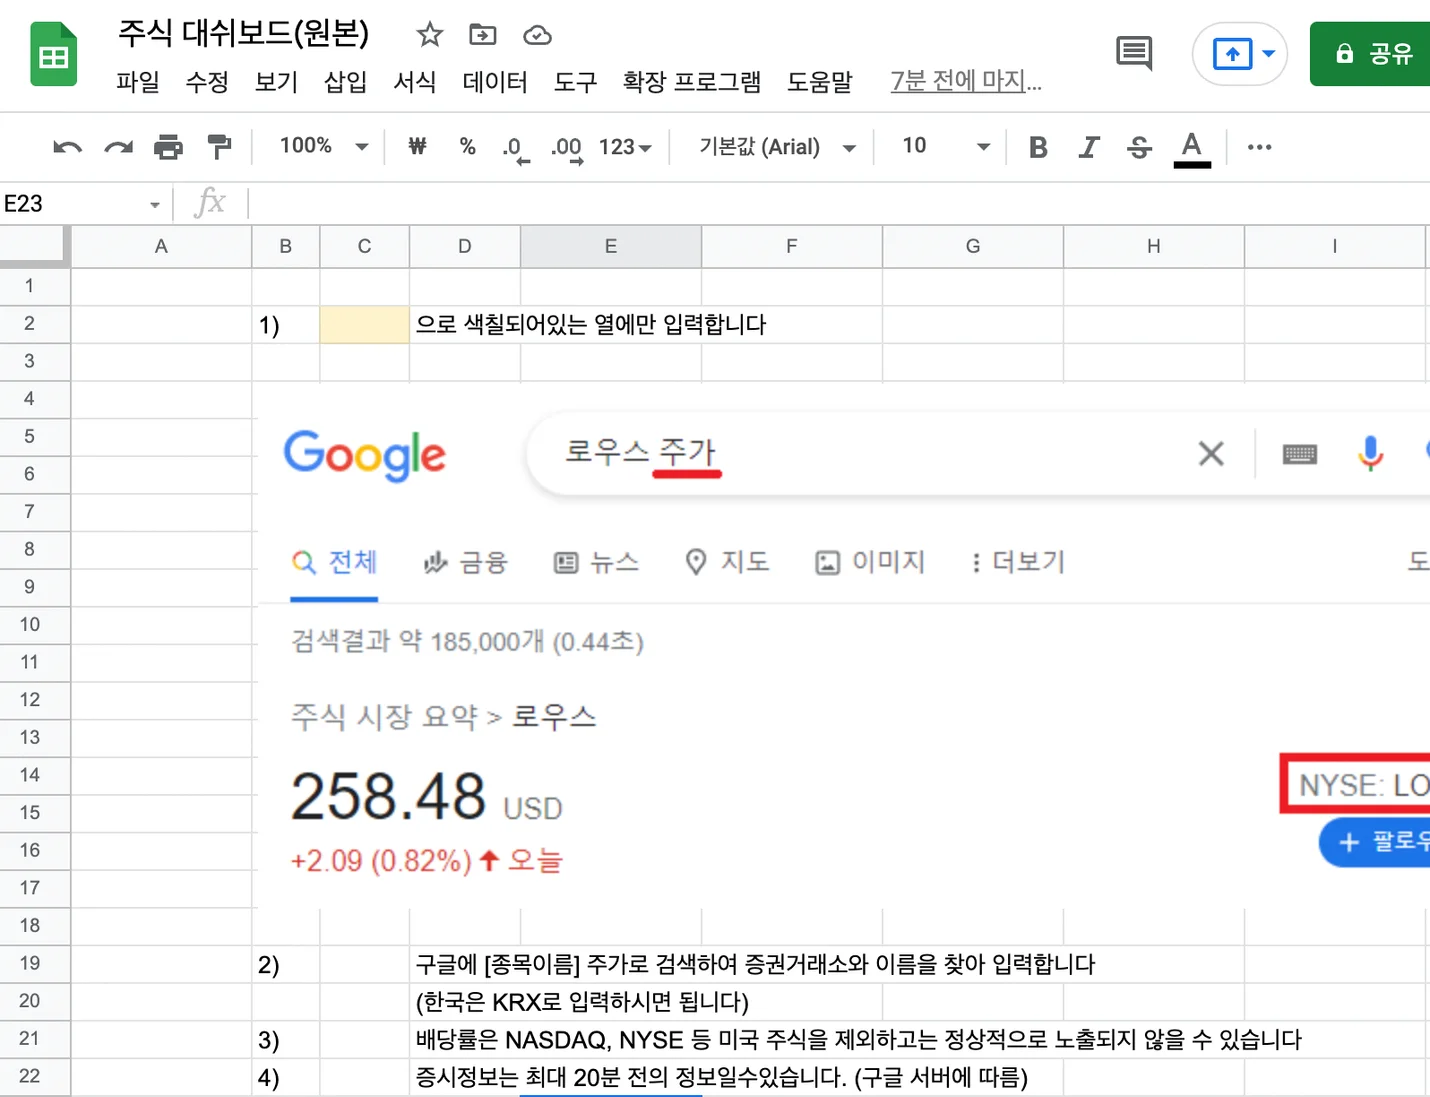
Task: Open the Google Sheets home icon
Action: tap(54, 54)
